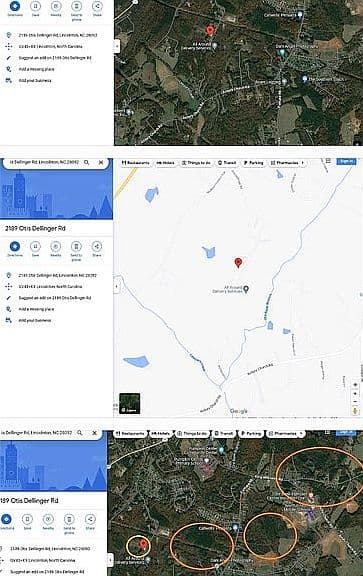Screen dimensions: 363x576
Task: Zoom out with the minus button on the road map
Action: coord(355,402)
